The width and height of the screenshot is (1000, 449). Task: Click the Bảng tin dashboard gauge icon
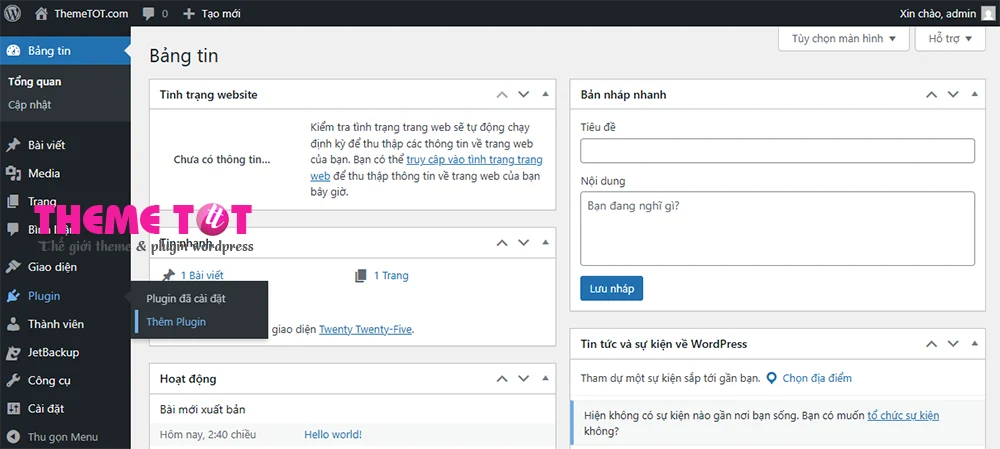click(x=13, y=51)
